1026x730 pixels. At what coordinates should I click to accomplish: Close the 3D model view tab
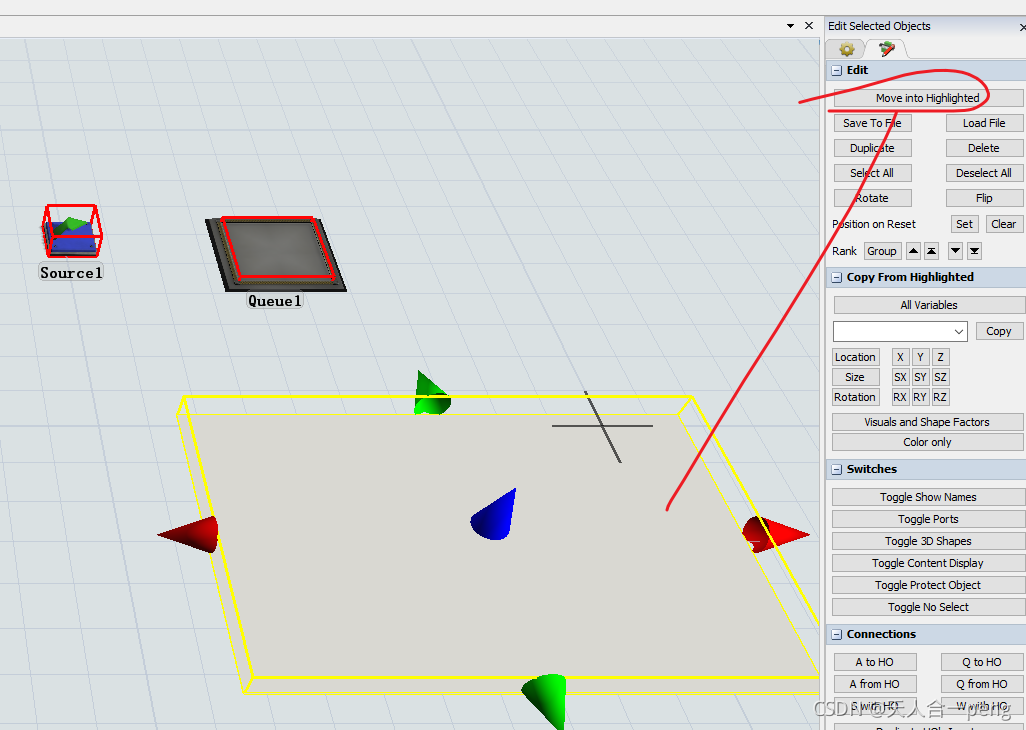point(809,26)
